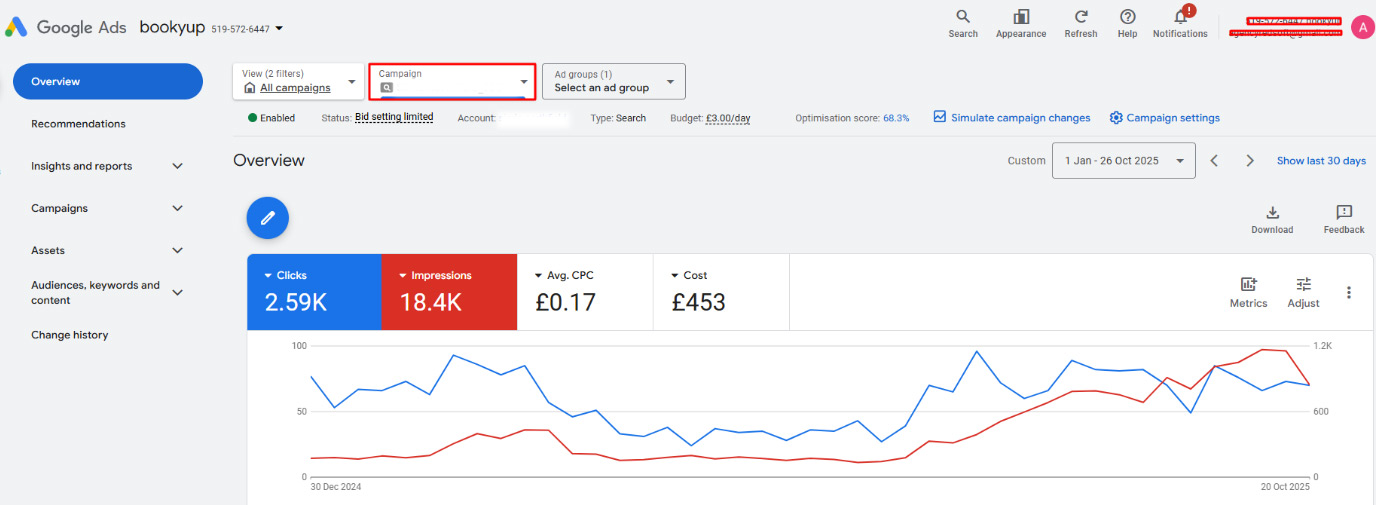Open the Notifications bell

(1180, 18)
